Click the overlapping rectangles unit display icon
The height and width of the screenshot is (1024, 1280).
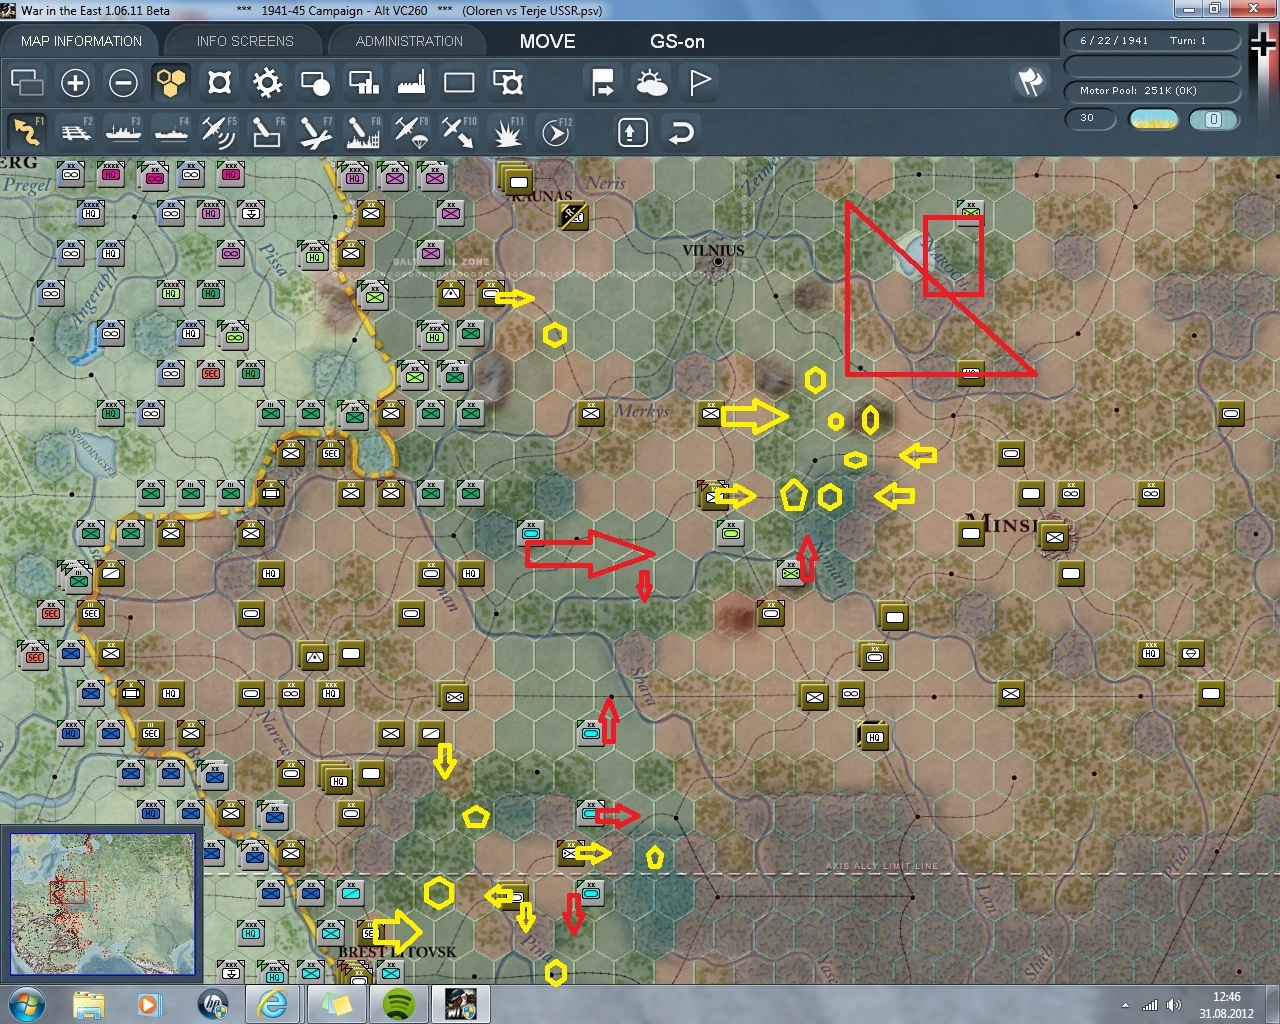click(x=27, y=83)
